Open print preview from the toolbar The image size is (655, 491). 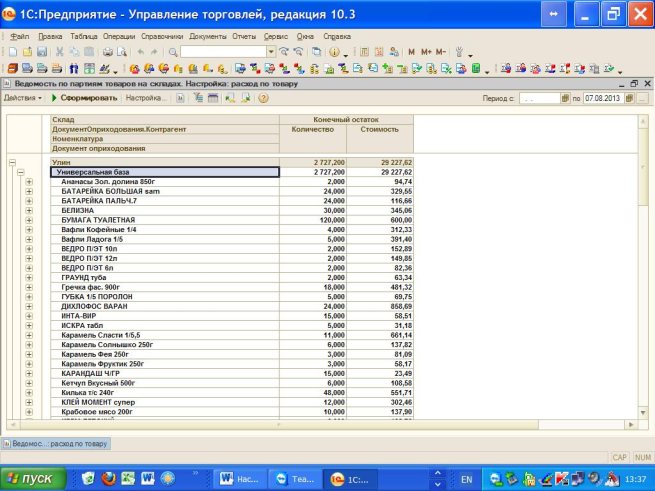coord(122,52)
